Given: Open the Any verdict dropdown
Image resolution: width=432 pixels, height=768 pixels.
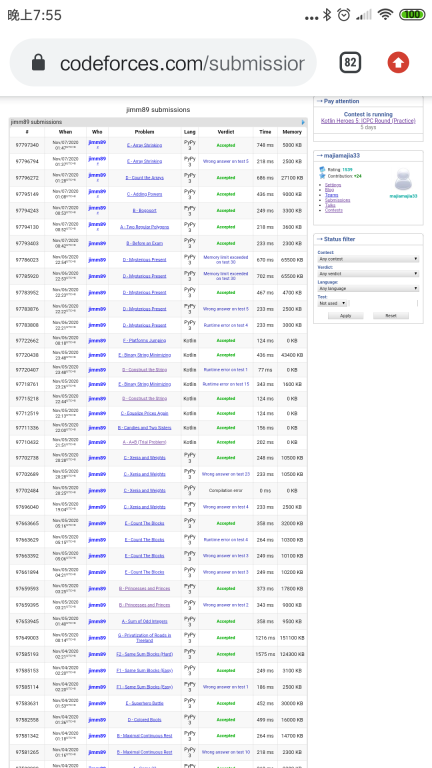Looking at the screenshot, I should 368,273.
